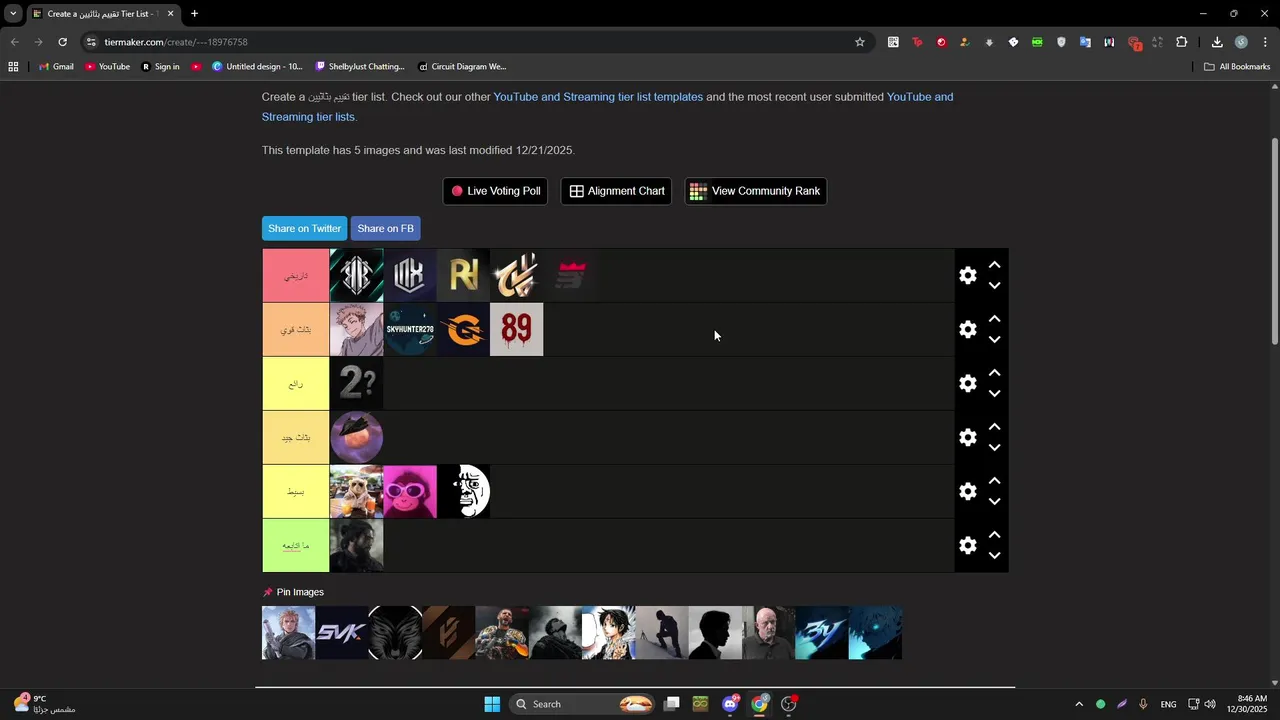Click the microphone icon in system tray
Screen dimensions: 1280x720
(x=1143, y=704)
